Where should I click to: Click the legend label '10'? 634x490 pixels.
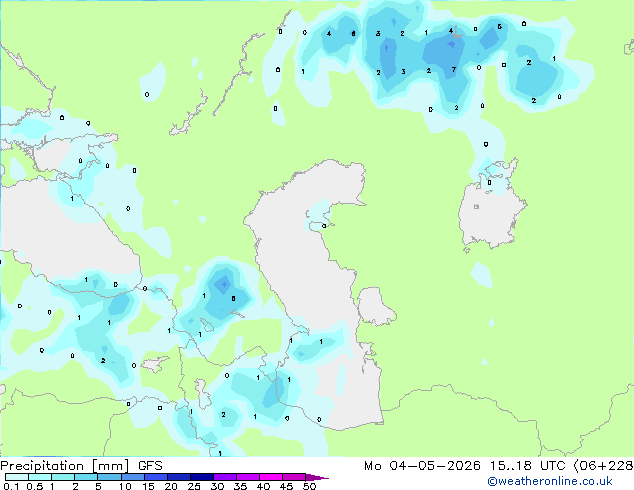click(x=125, y=486)
